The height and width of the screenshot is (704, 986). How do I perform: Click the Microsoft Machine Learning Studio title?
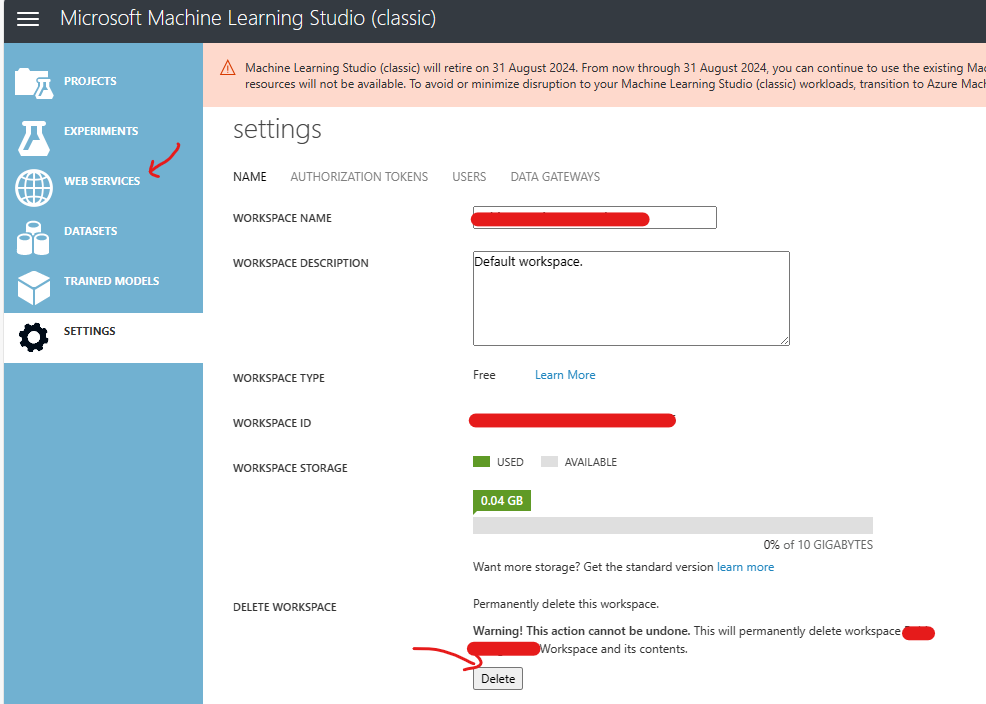point(248,18)
